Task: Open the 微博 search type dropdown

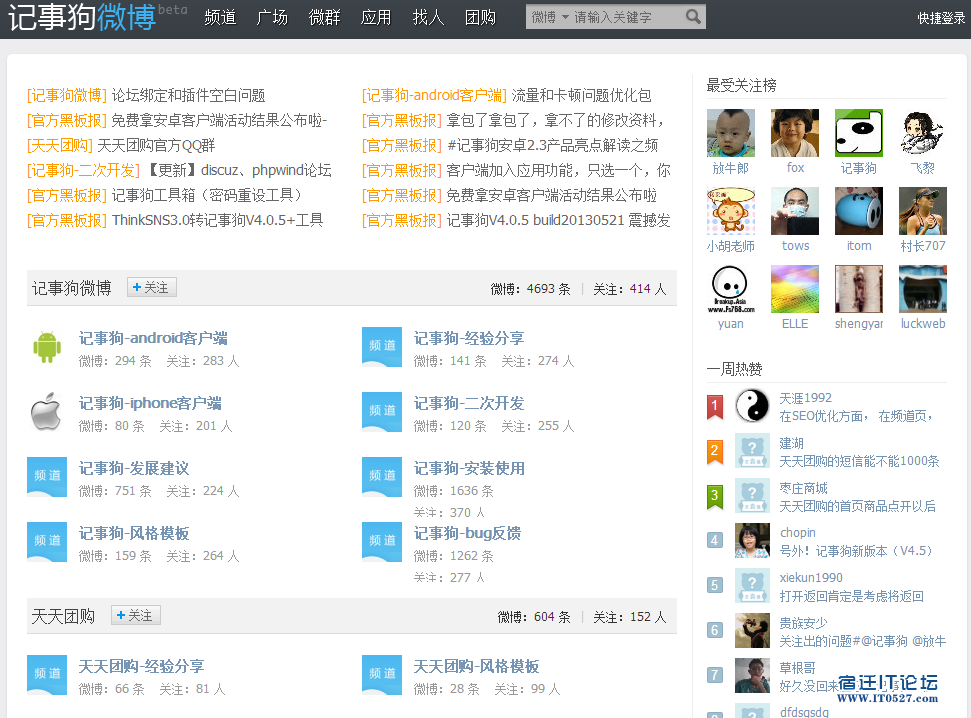Action: point(550,17)
